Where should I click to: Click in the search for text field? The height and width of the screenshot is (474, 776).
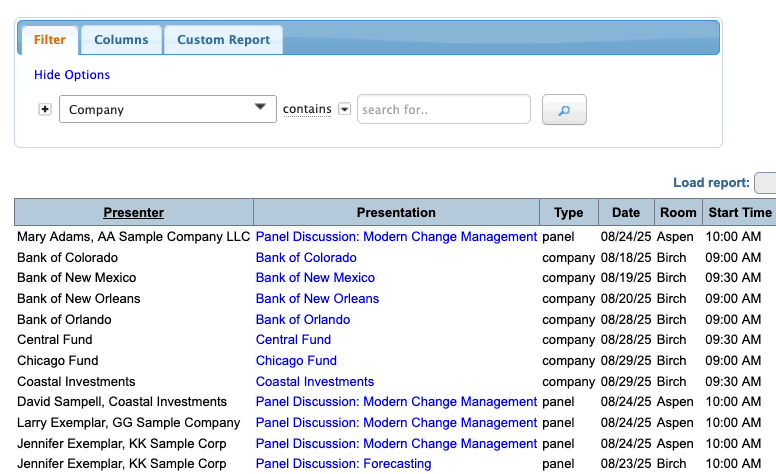pos(443,109)
